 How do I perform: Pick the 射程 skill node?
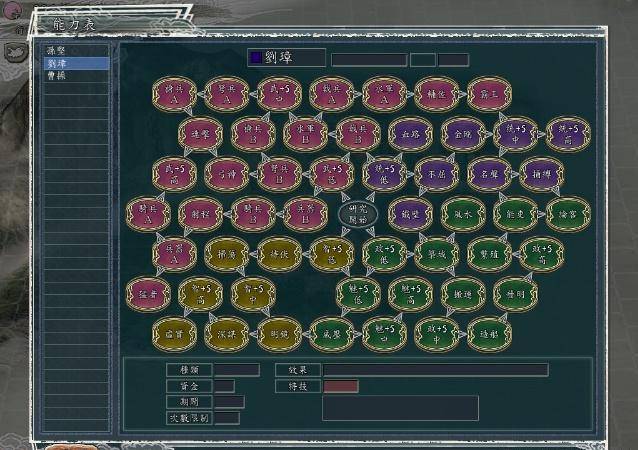(200, 214)
